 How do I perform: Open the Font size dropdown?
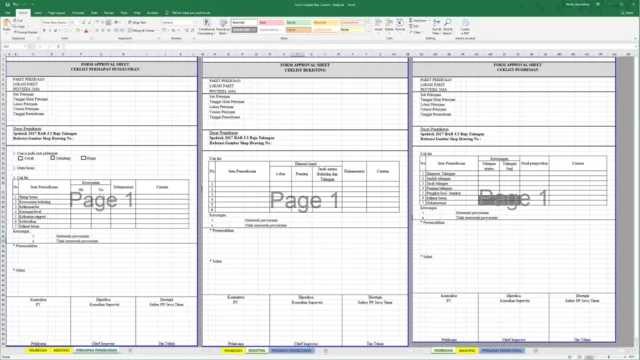pyautogui.click(x=78, y=22)
